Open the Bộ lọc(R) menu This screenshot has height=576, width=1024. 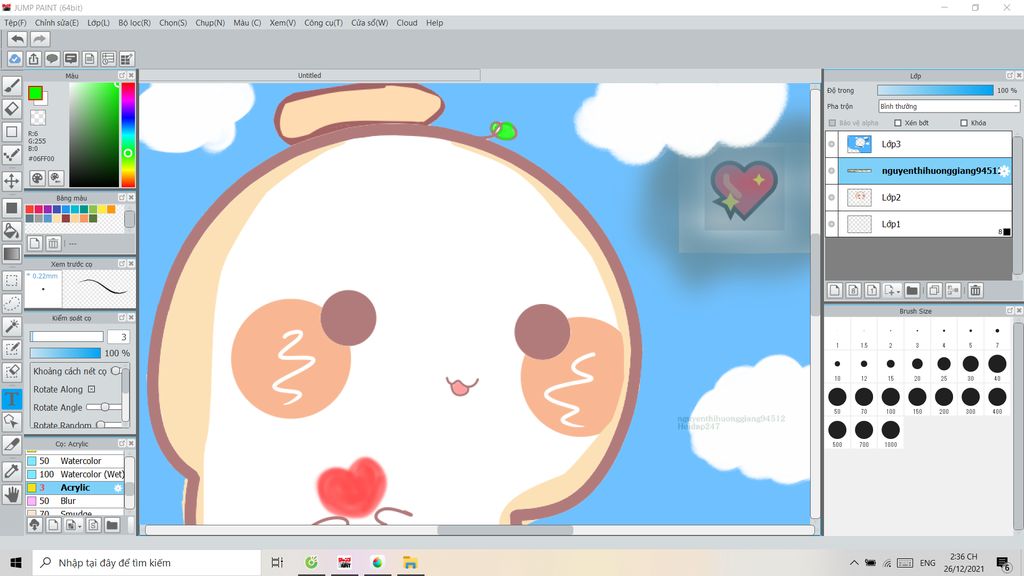tap(135, 23)
